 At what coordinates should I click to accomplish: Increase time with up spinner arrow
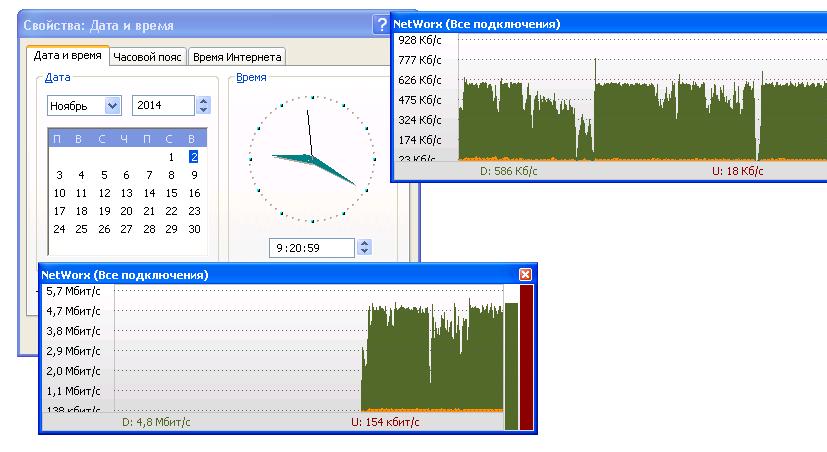point(364,243)
